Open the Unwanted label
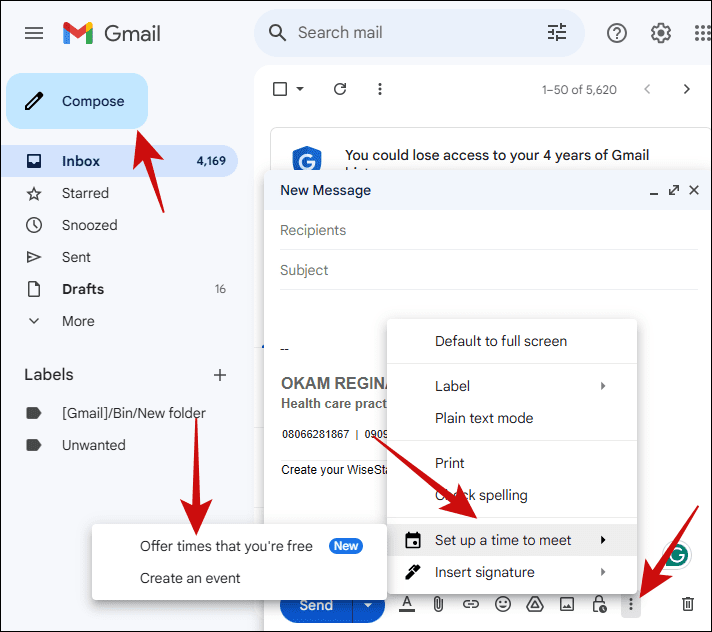Screen dimensions: 712x632 click(x=120, y=445)
